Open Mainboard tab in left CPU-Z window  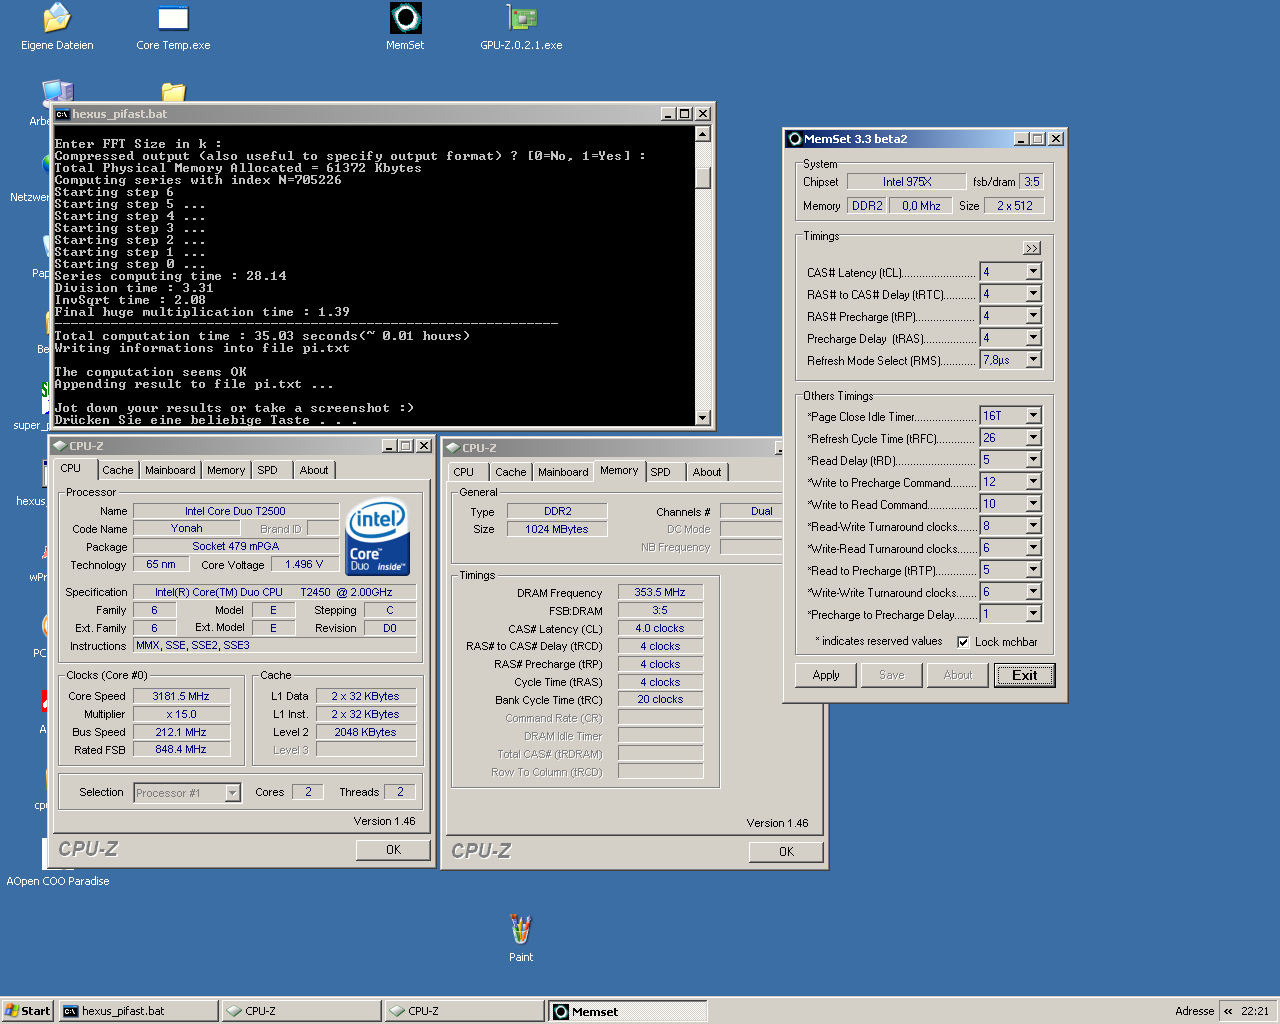[170, 470]
